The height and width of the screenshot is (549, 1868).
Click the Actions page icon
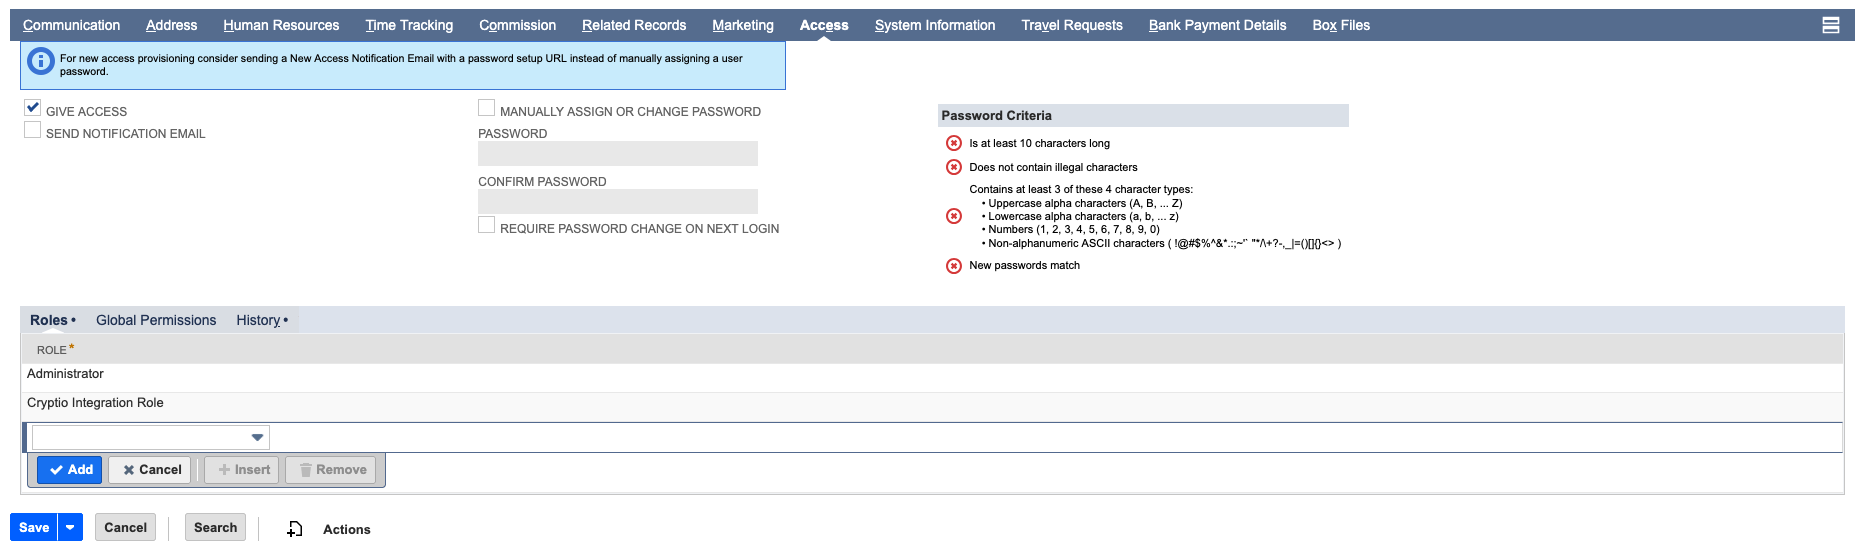[x=294, y=529]
